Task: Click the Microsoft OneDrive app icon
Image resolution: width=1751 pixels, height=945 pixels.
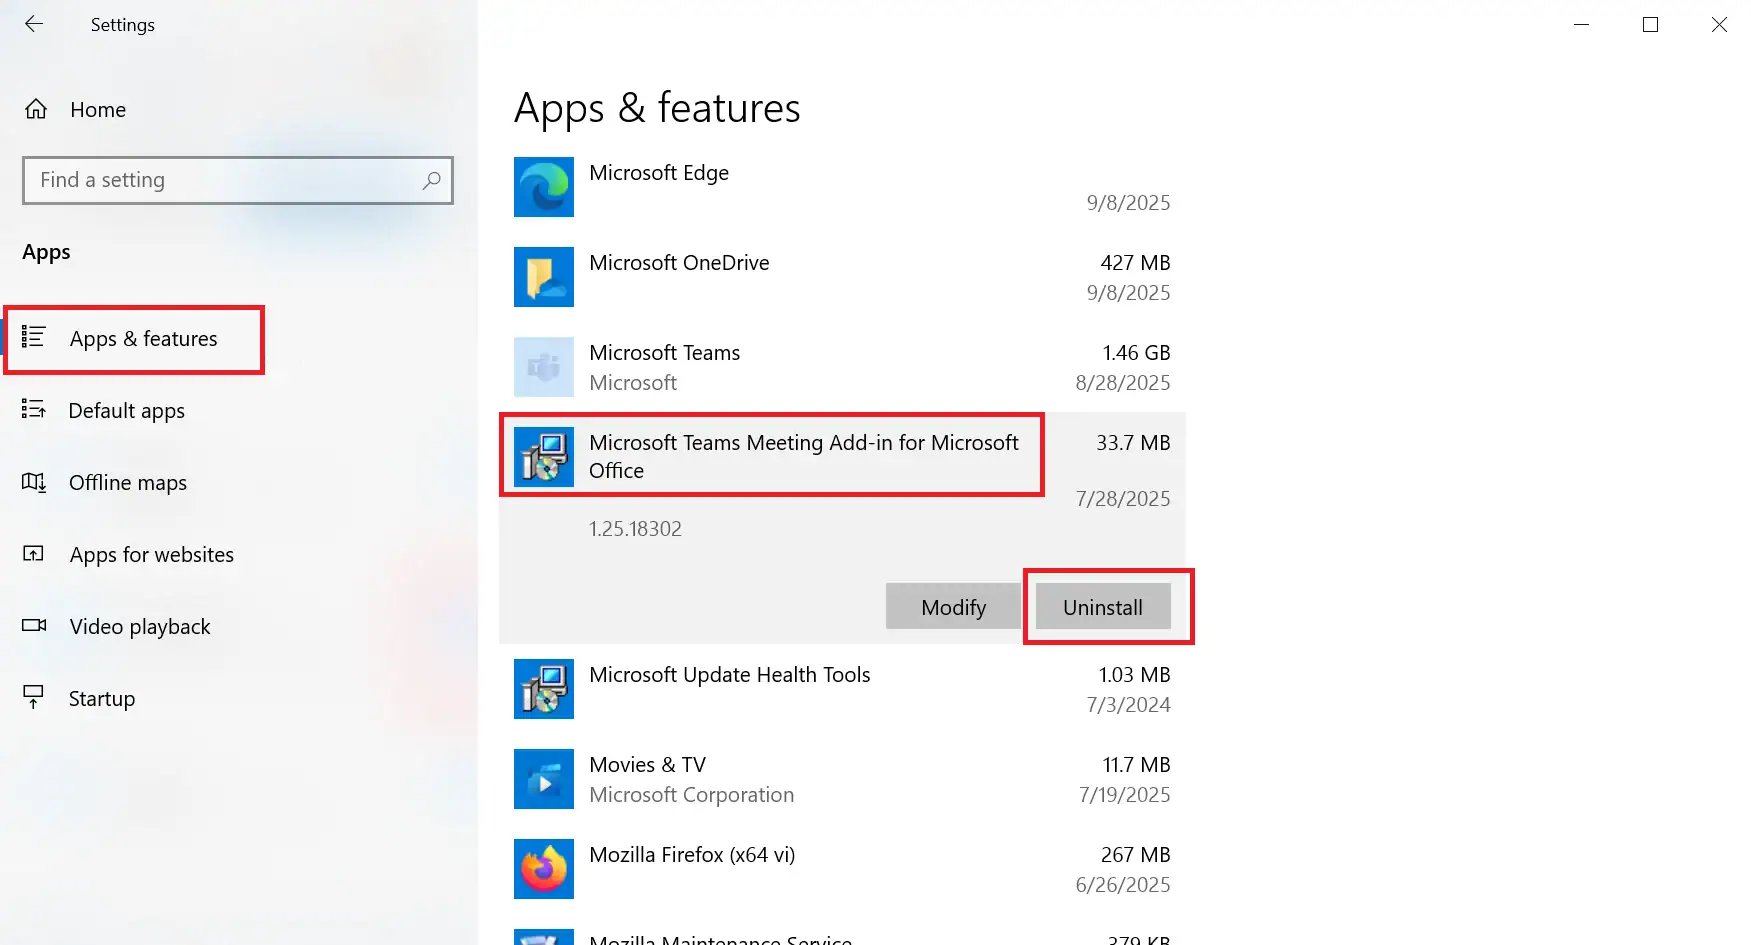Action: tap(544, 277)
